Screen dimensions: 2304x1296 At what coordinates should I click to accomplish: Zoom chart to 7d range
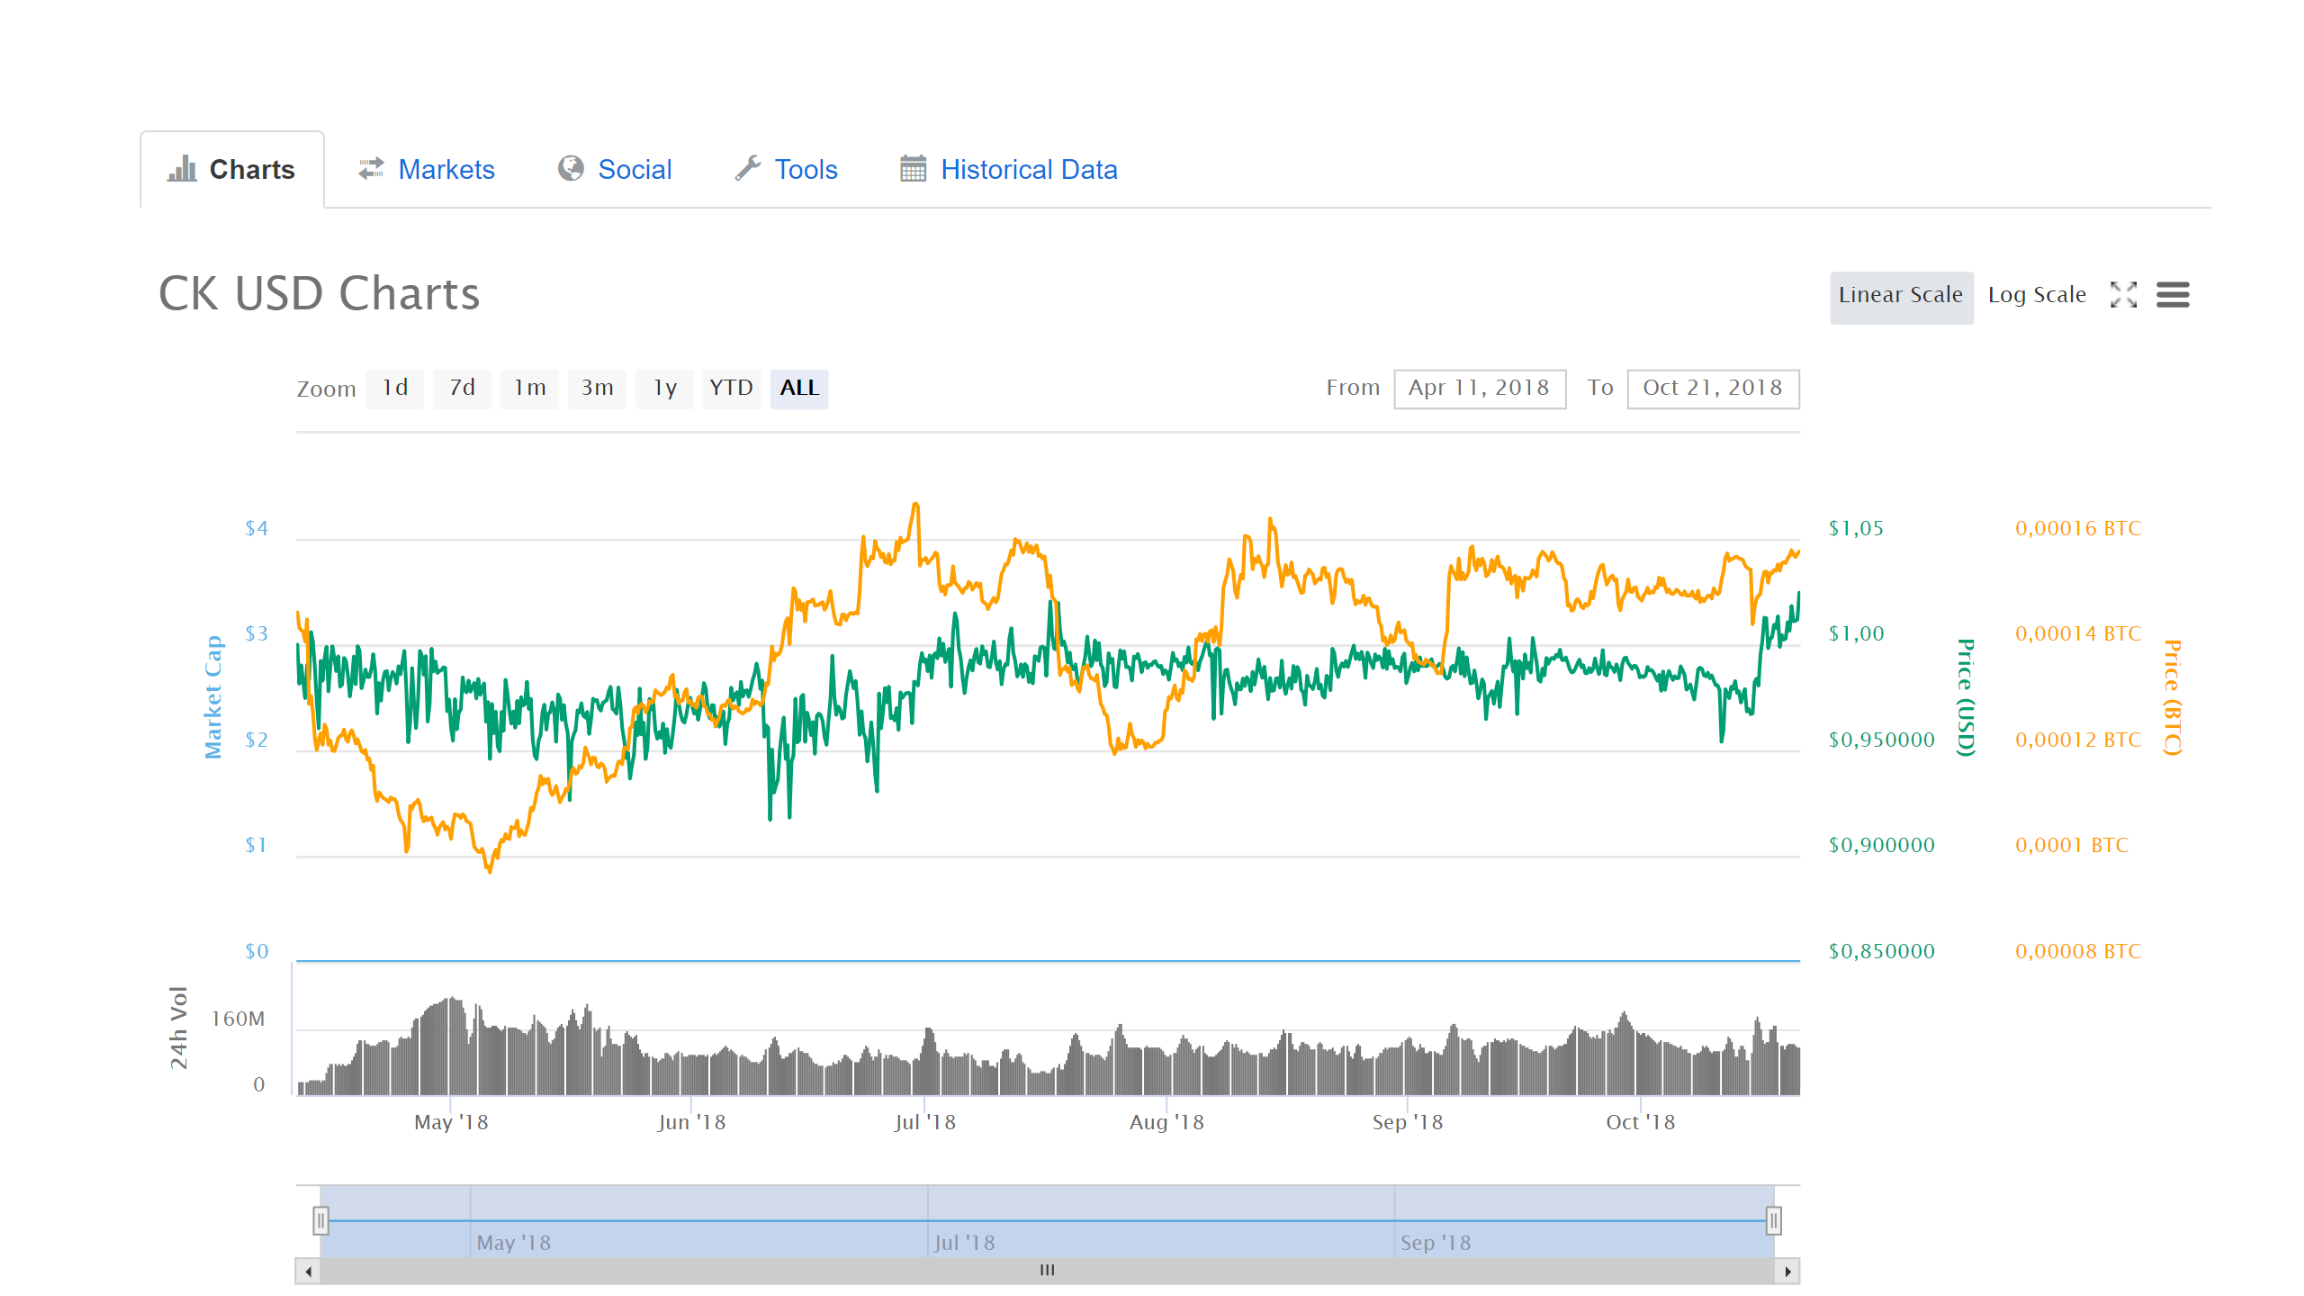pos(462,388)
